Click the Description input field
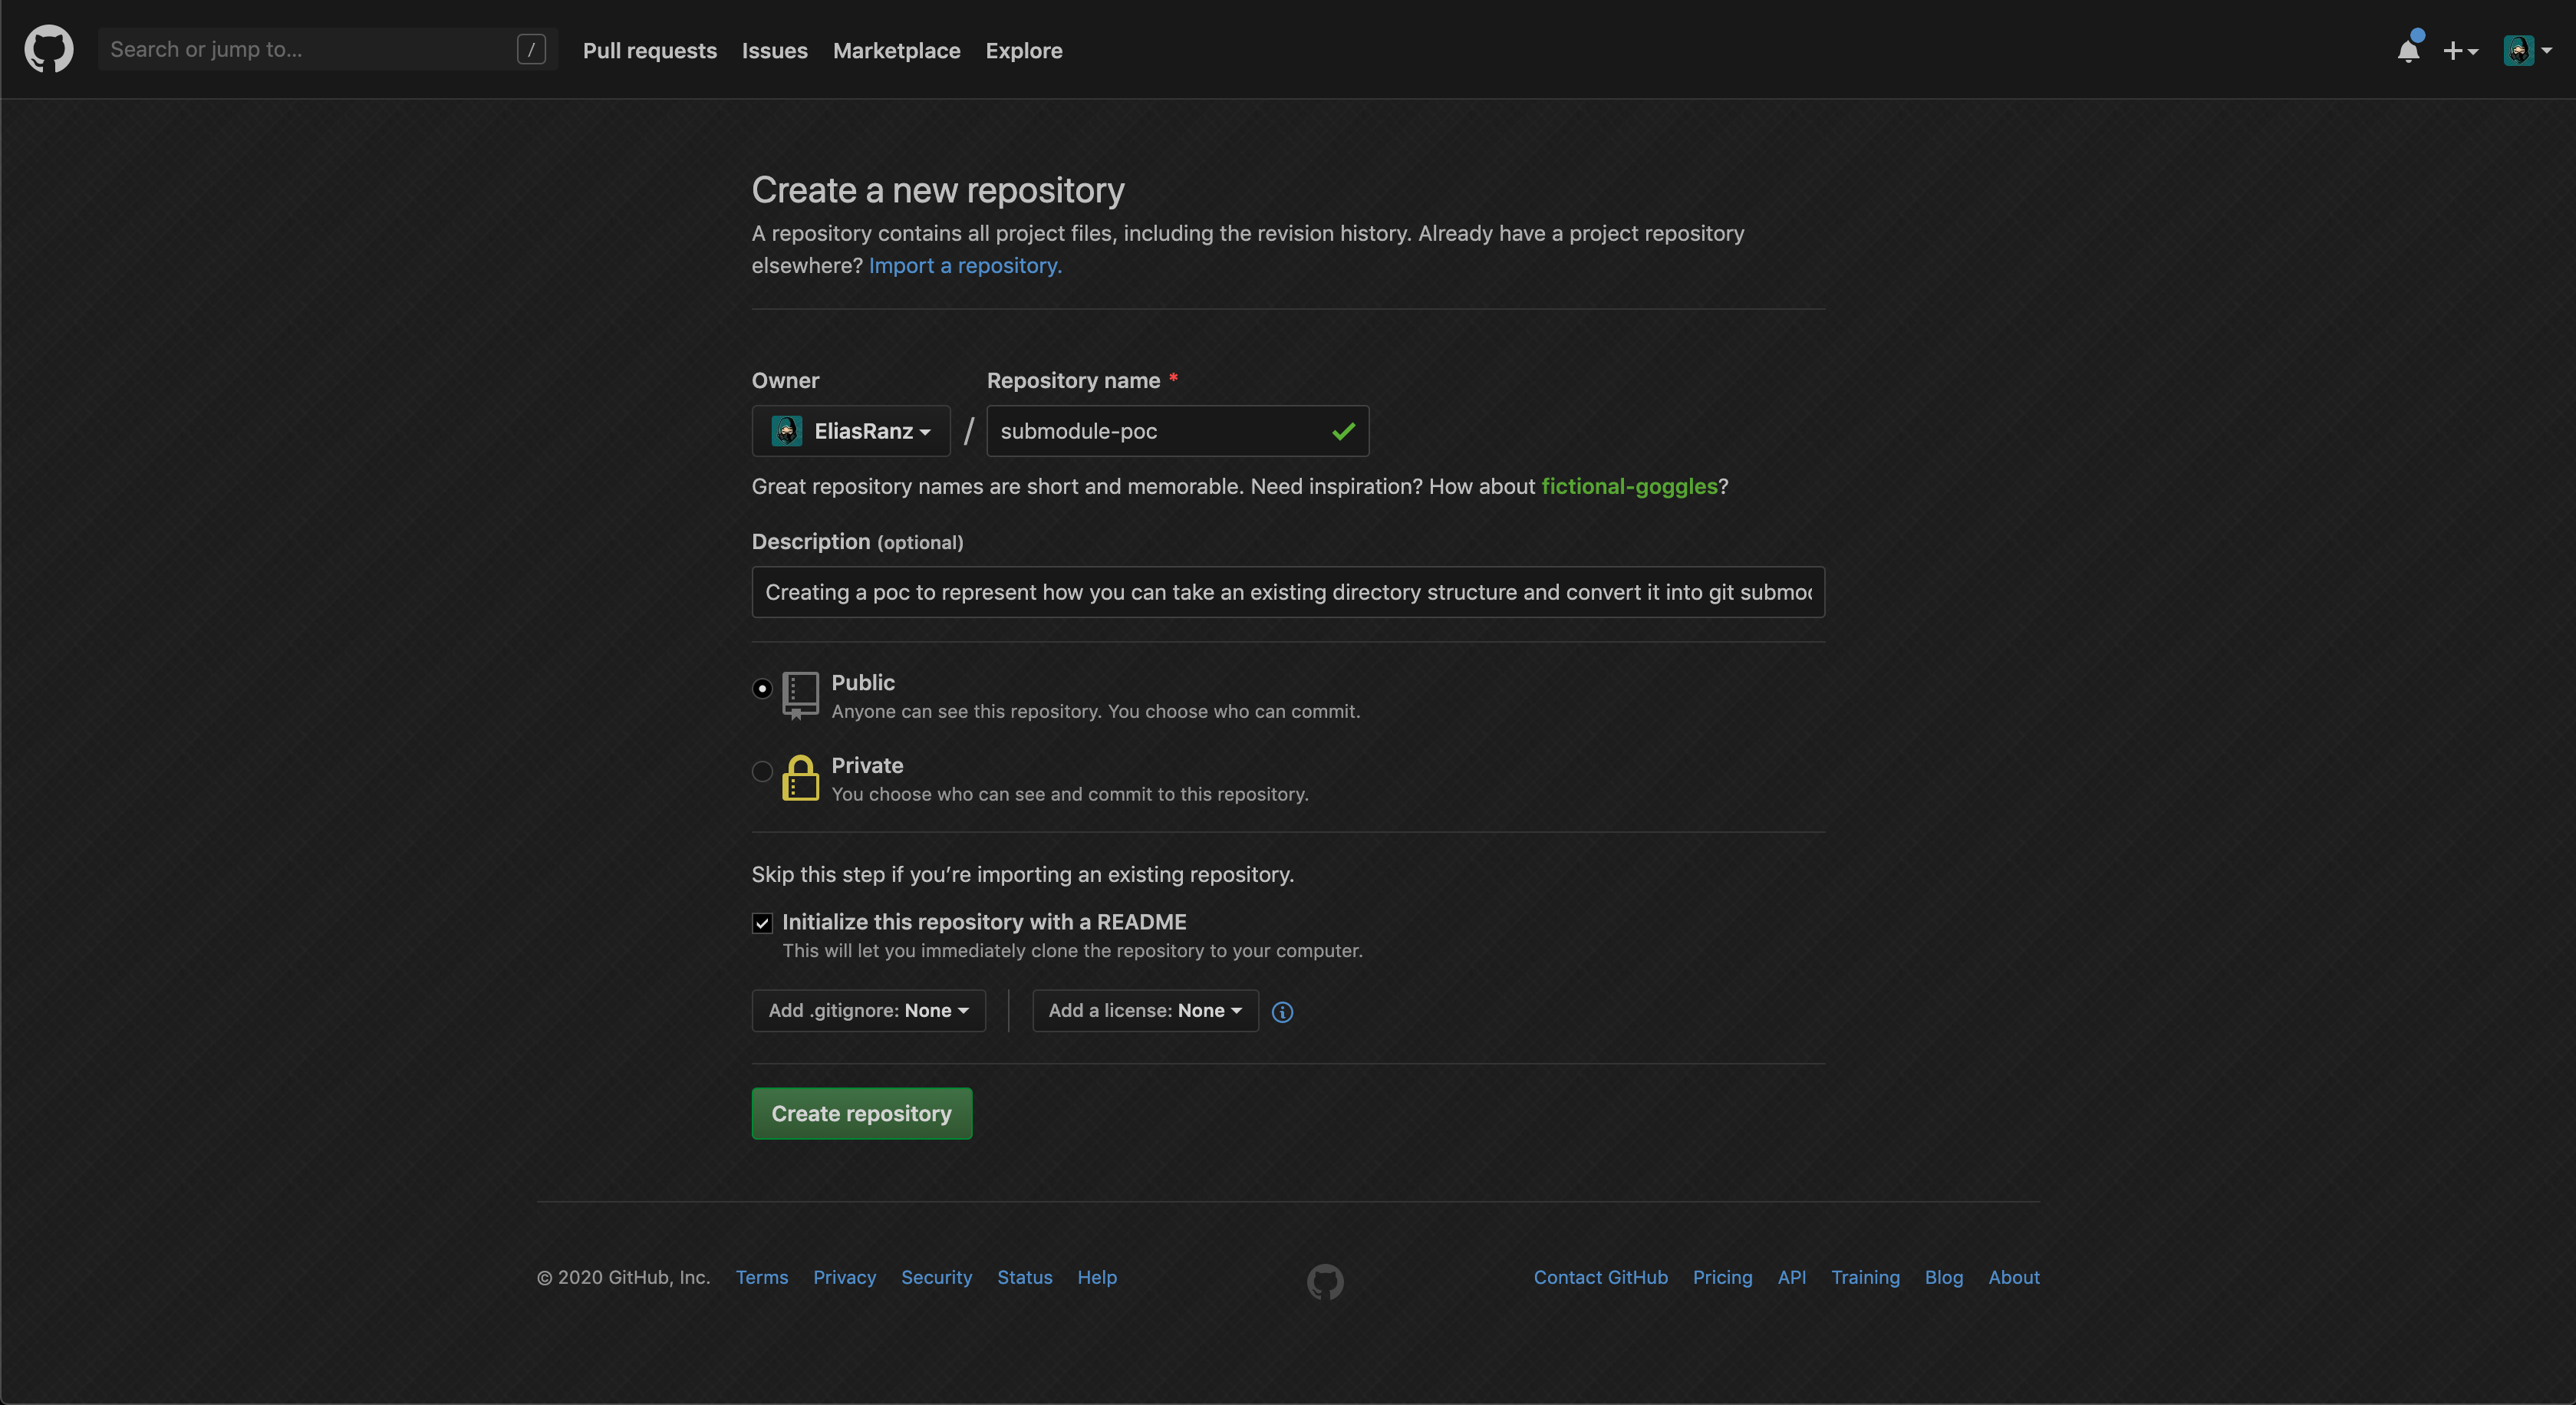 (x=1288, y=592)
